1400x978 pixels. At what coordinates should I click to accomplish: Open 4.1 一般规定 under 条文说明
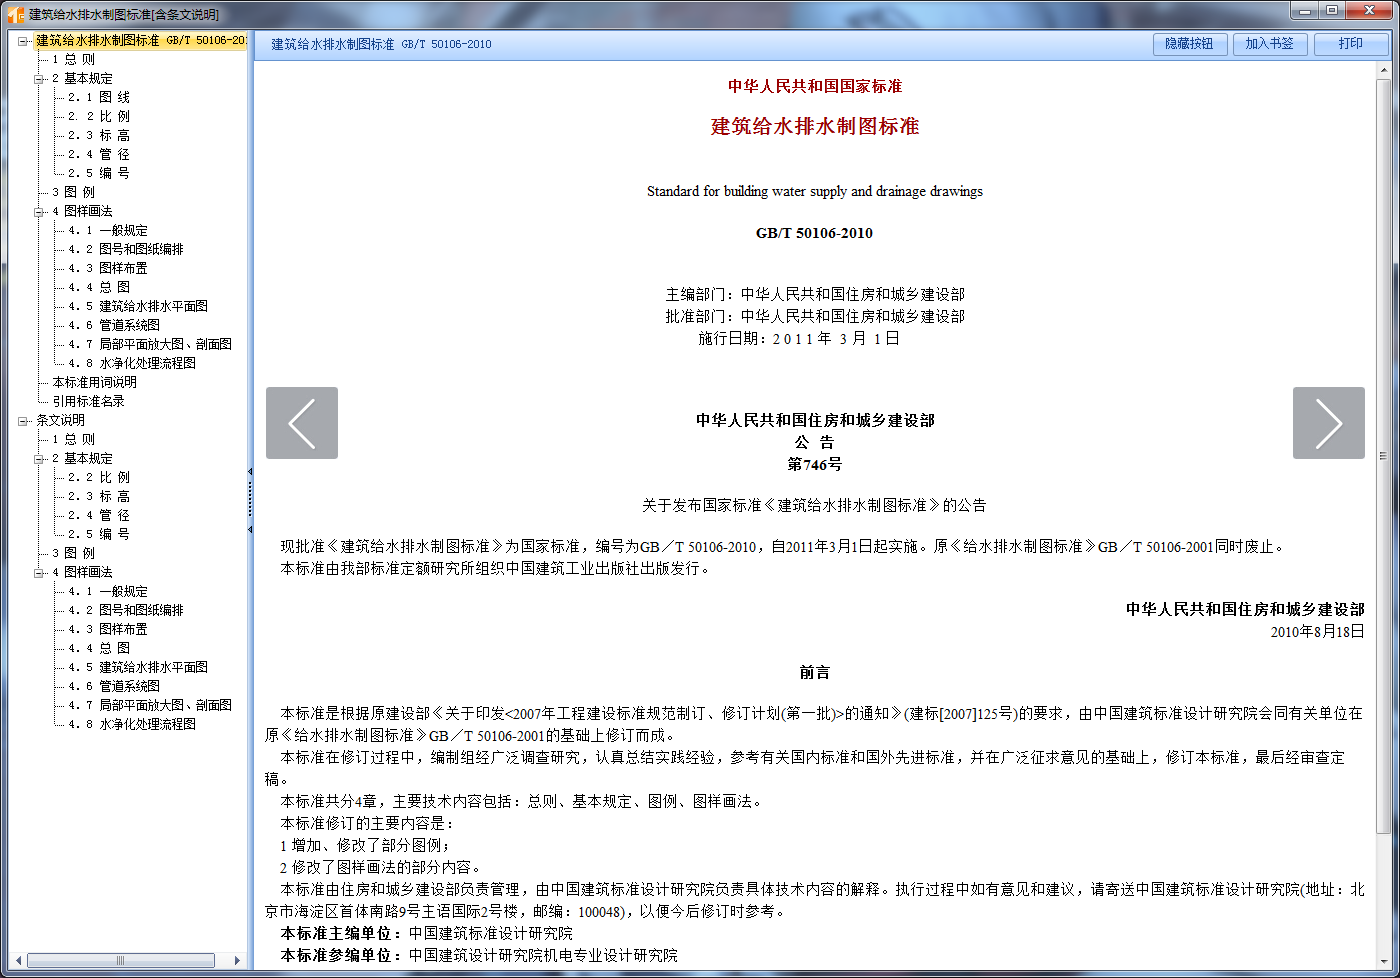point(108,592)
